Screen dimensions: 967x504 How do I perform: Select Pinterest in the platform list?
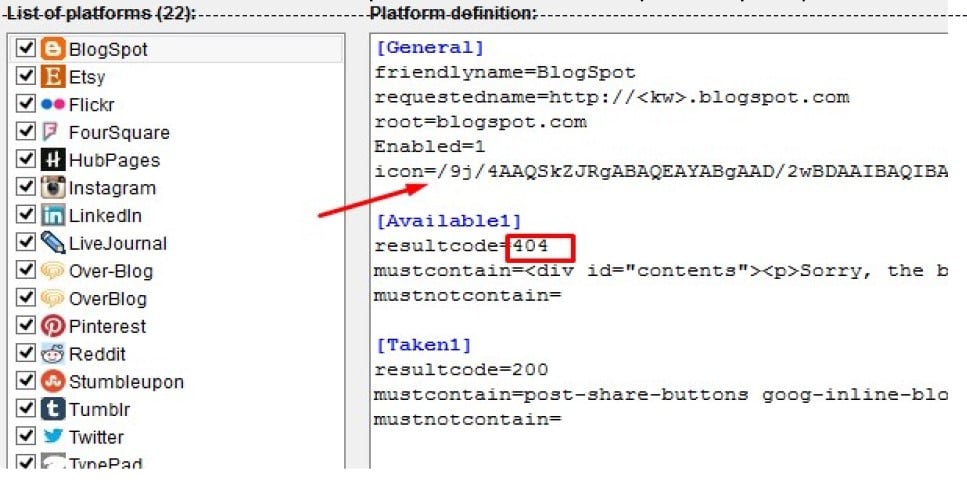coord(107,326)
